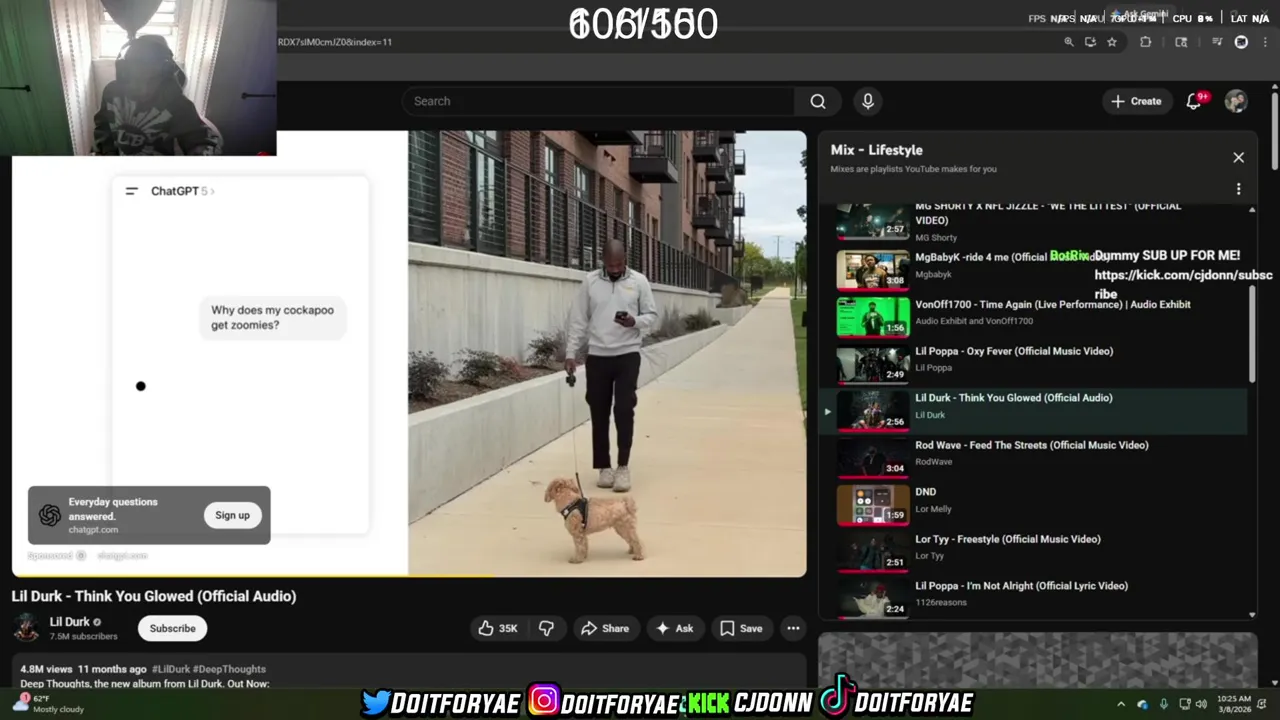Click Lil Durk channel name text

pyautogui.click(x=69, y=622)
